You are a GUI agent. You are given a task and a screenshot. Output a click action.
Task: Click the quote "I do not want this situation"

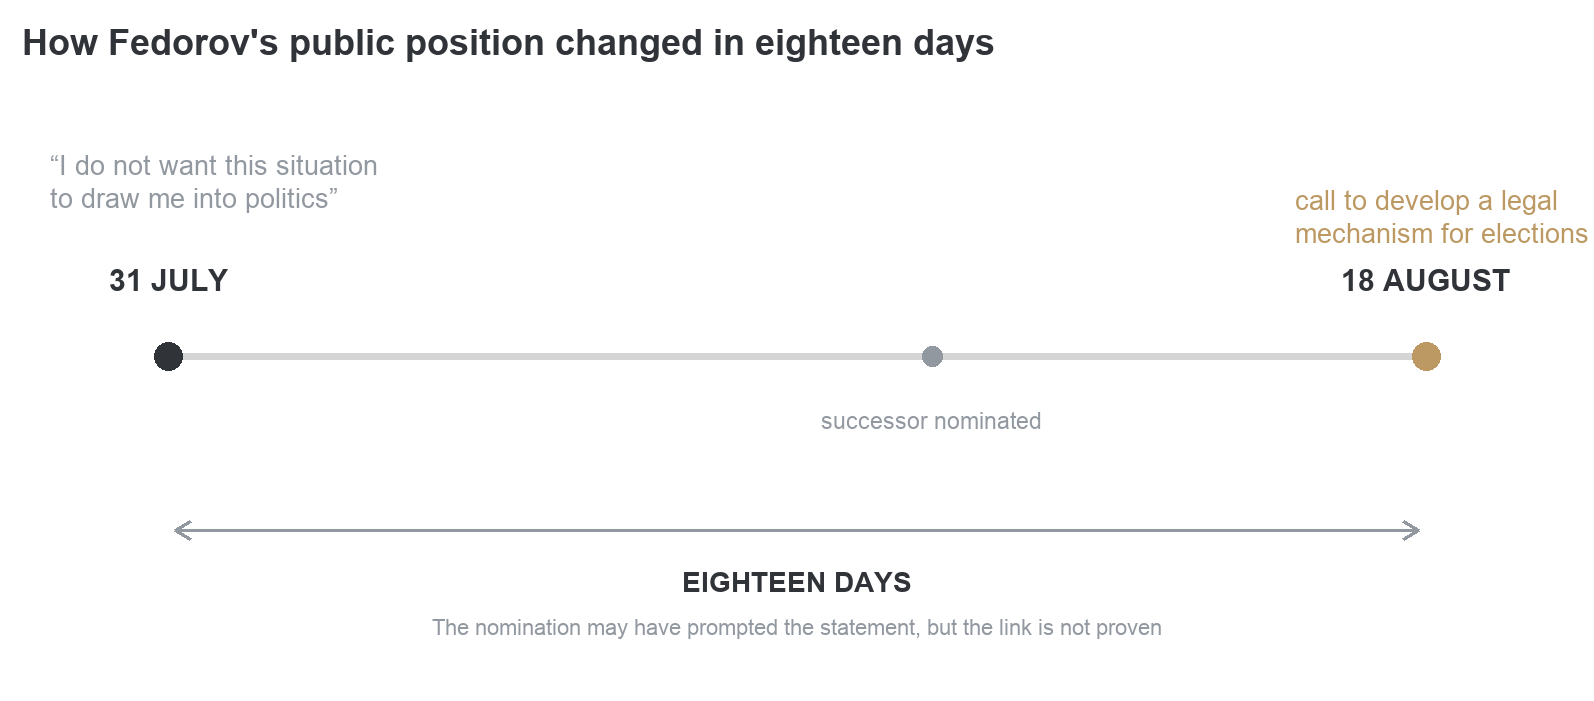(x=214, y=166)
